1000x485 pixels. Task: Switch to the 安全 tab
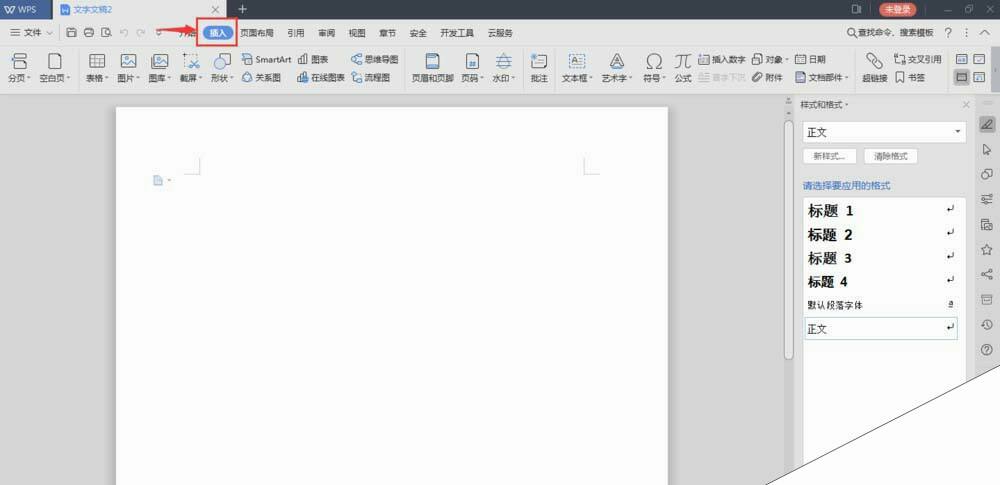(418, 33)
